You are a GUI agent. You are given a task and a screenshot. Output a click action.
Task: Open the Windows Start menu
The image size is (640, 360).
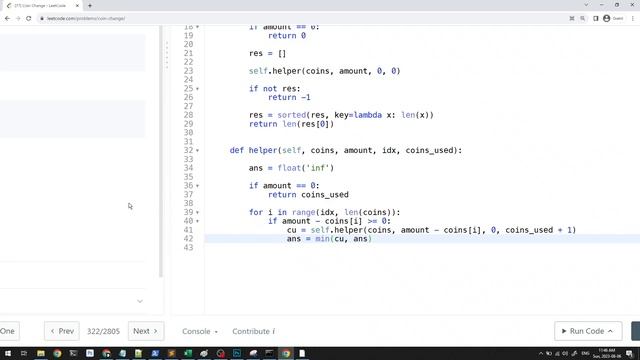point(8,353)
